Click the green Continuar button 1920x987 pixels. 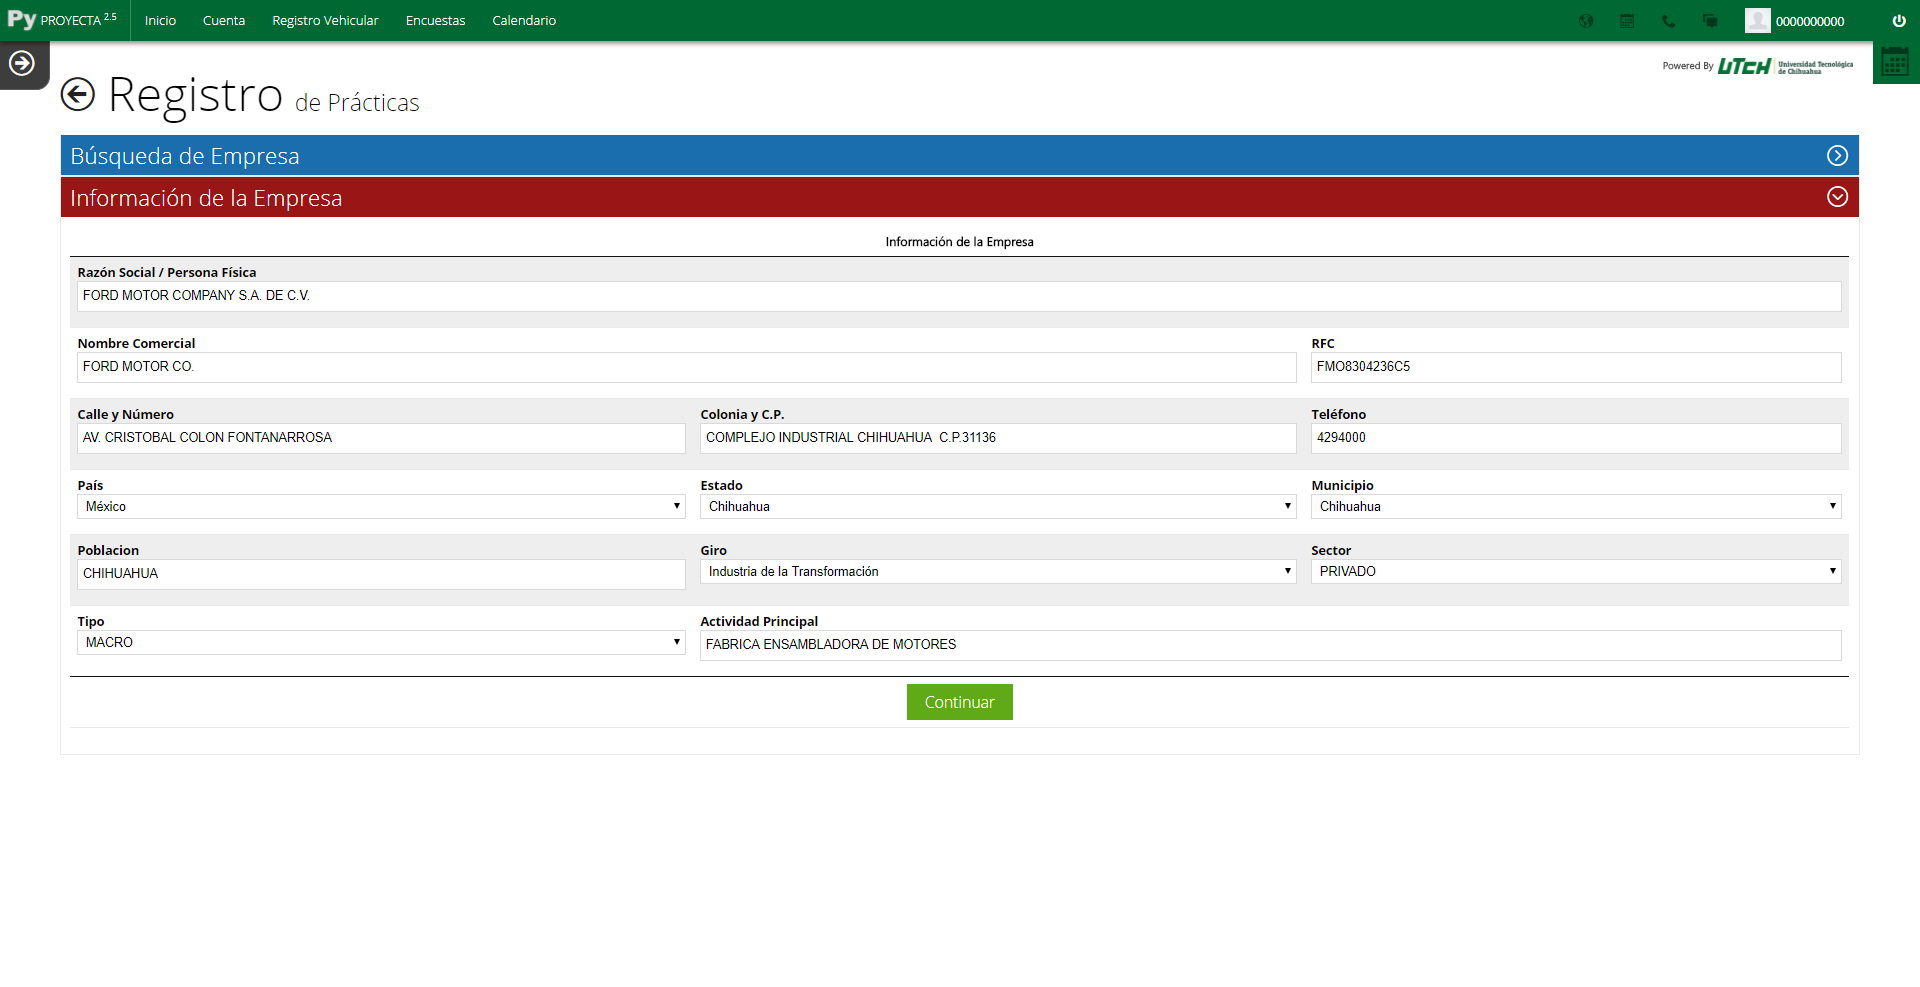point(960,702)
